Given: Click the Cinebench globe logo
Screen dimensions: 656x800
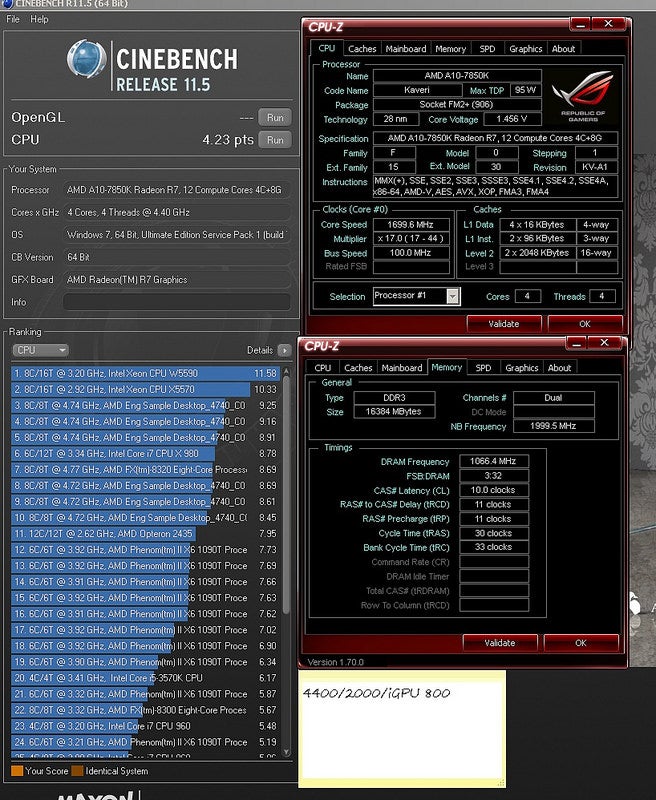Looking at the screenshot, I should (87, 59).
